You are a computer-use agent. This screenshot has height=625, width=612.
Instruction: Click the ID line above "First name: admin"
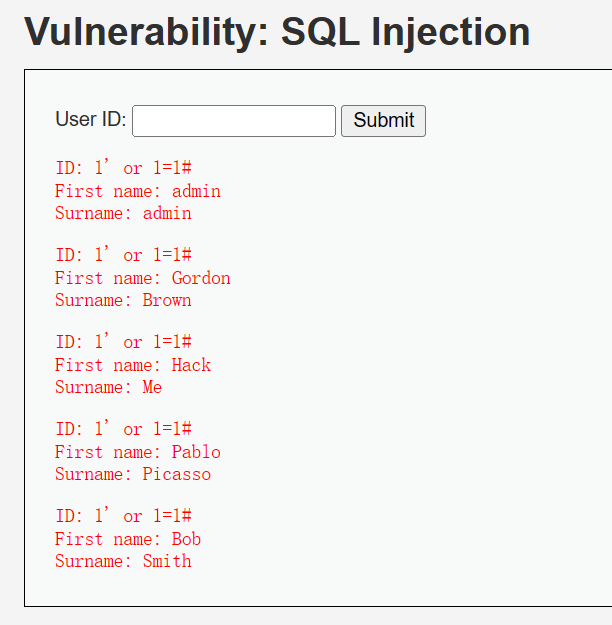[123, 168]
